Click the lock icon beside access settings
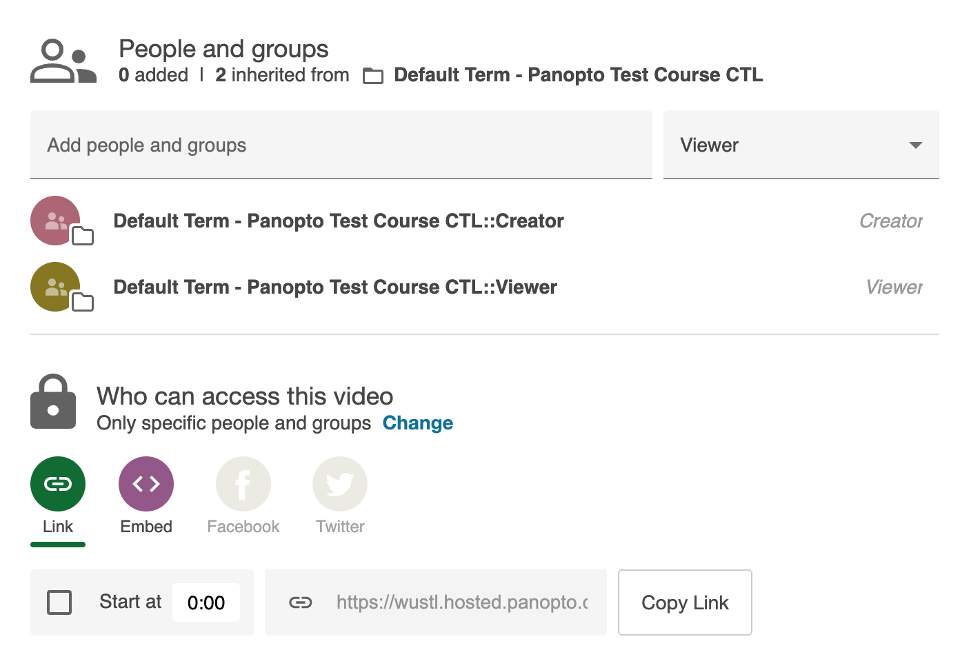 point(53,402)
